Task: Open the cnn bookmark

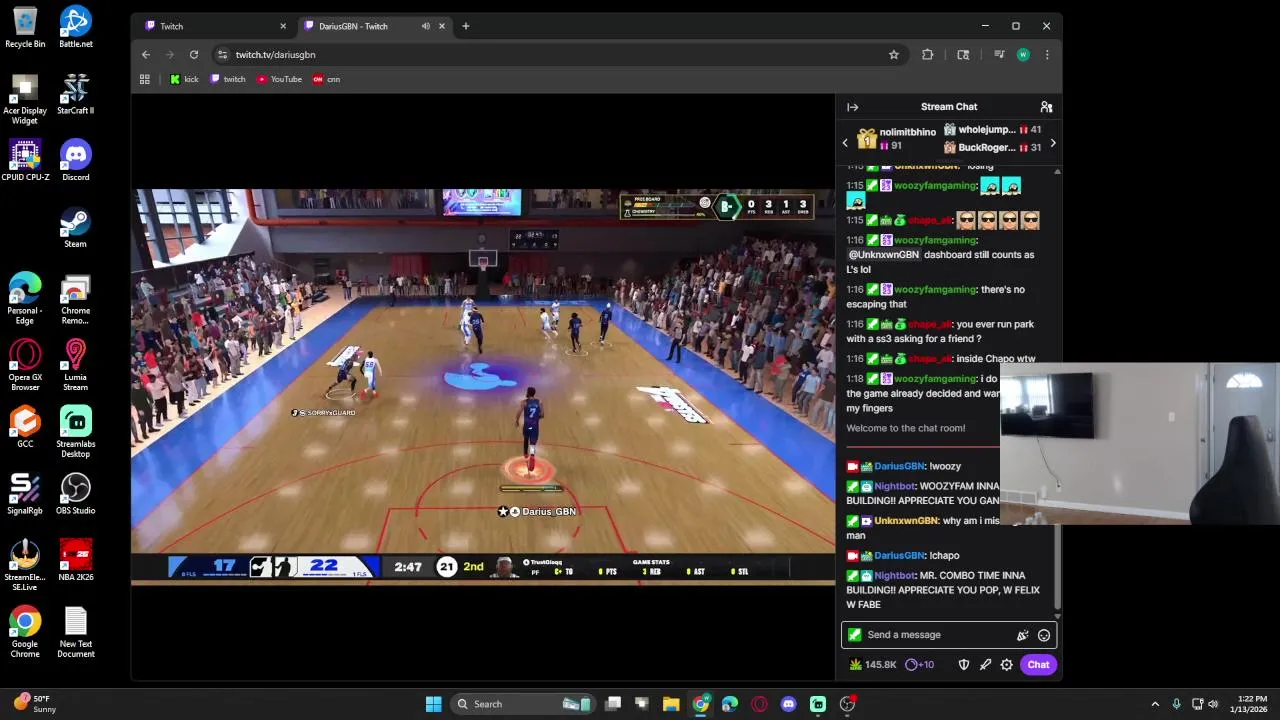Action: pos(327,79)
